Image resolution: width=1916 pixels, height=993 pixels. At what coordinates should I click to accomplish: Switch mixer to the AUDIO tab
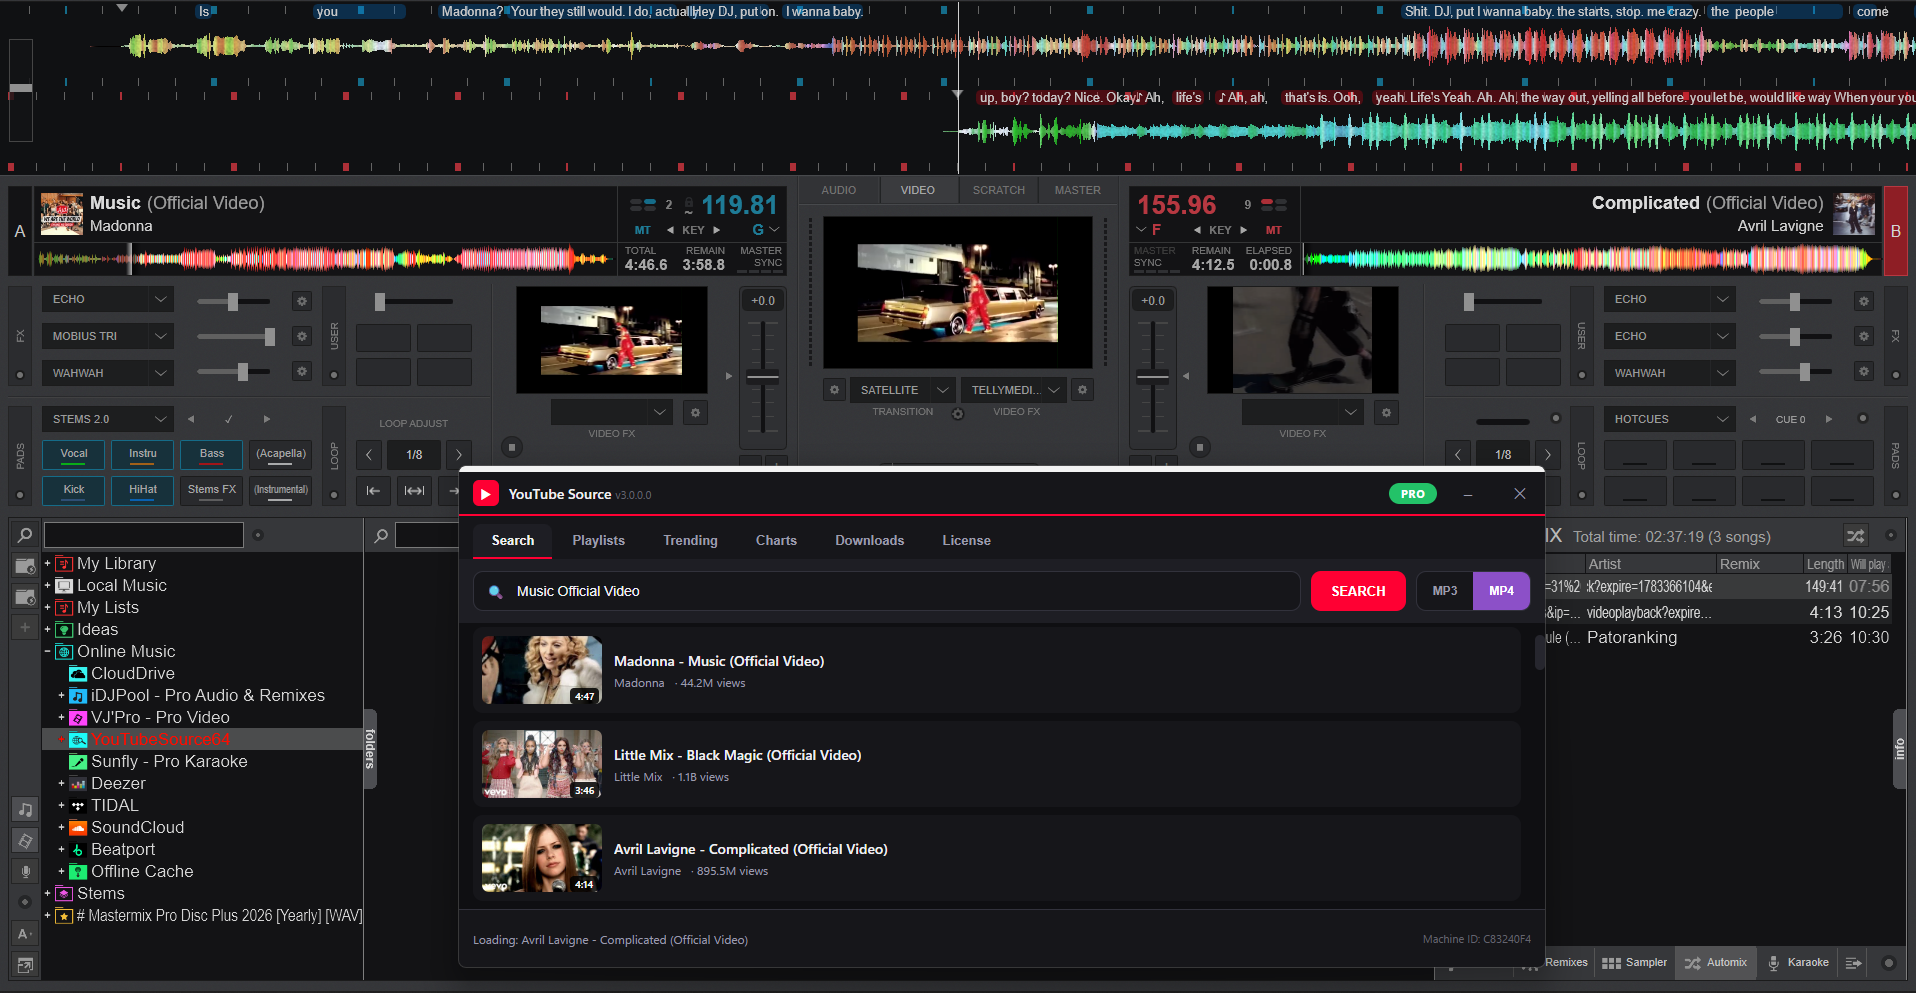[838, 190]
